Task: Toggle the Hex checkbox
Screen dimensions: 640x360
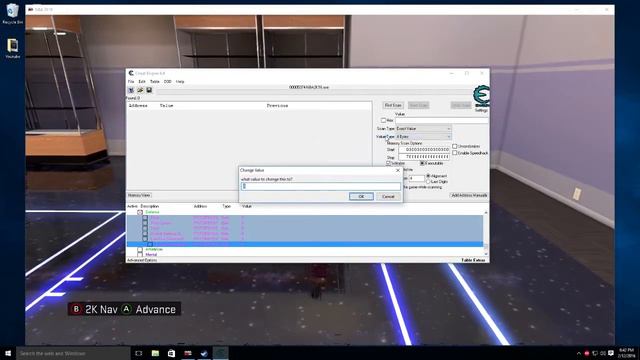Action: 383,120
